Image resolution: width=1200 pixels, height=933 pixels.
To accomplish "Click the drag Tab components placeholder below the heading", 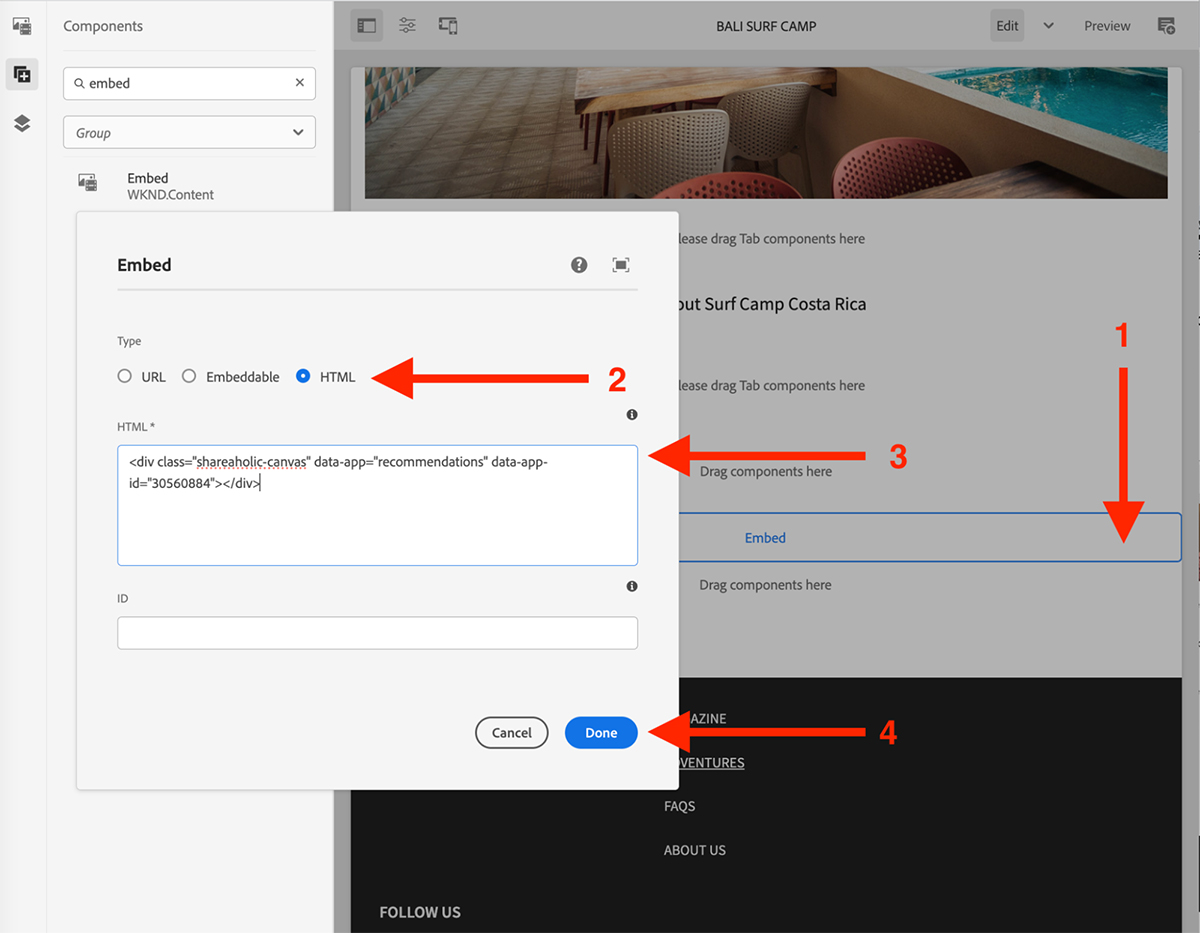I will (x=771, y=386).
